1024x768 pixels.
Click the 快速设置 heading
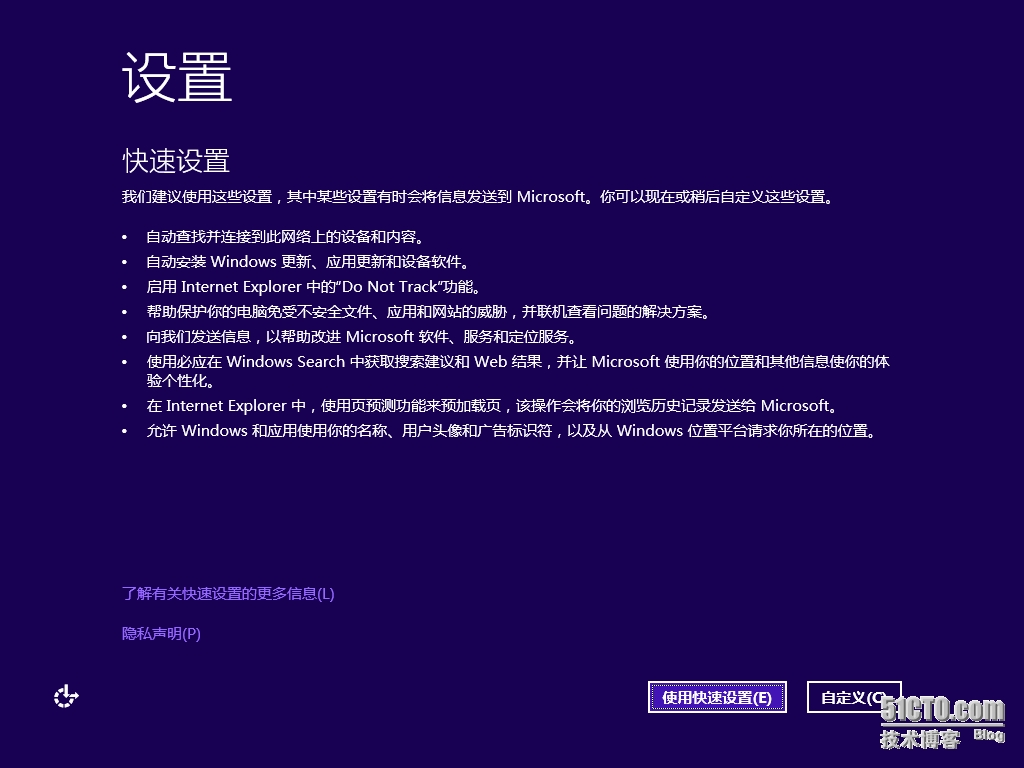(x=176, y=161)
